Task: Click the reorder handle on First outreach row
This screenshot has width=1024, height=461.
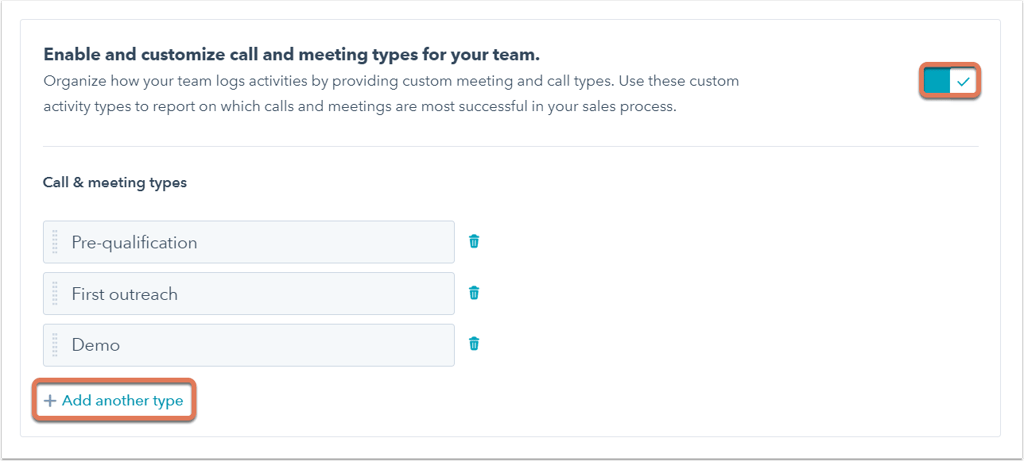Action: [55, 293]
